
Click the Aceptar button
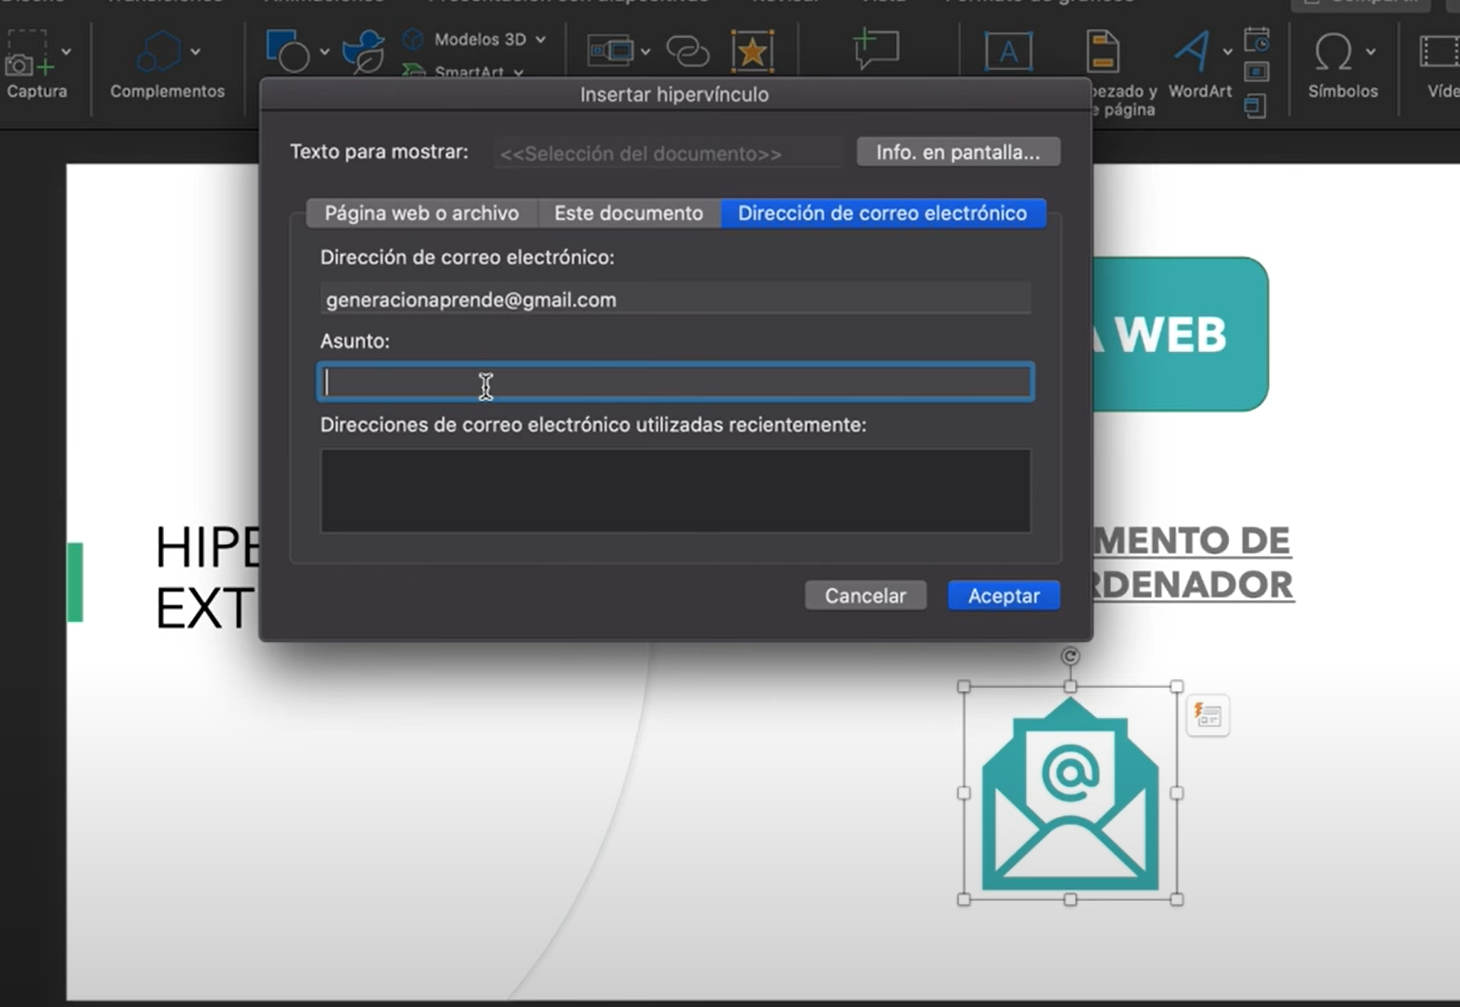[1004, 596]
